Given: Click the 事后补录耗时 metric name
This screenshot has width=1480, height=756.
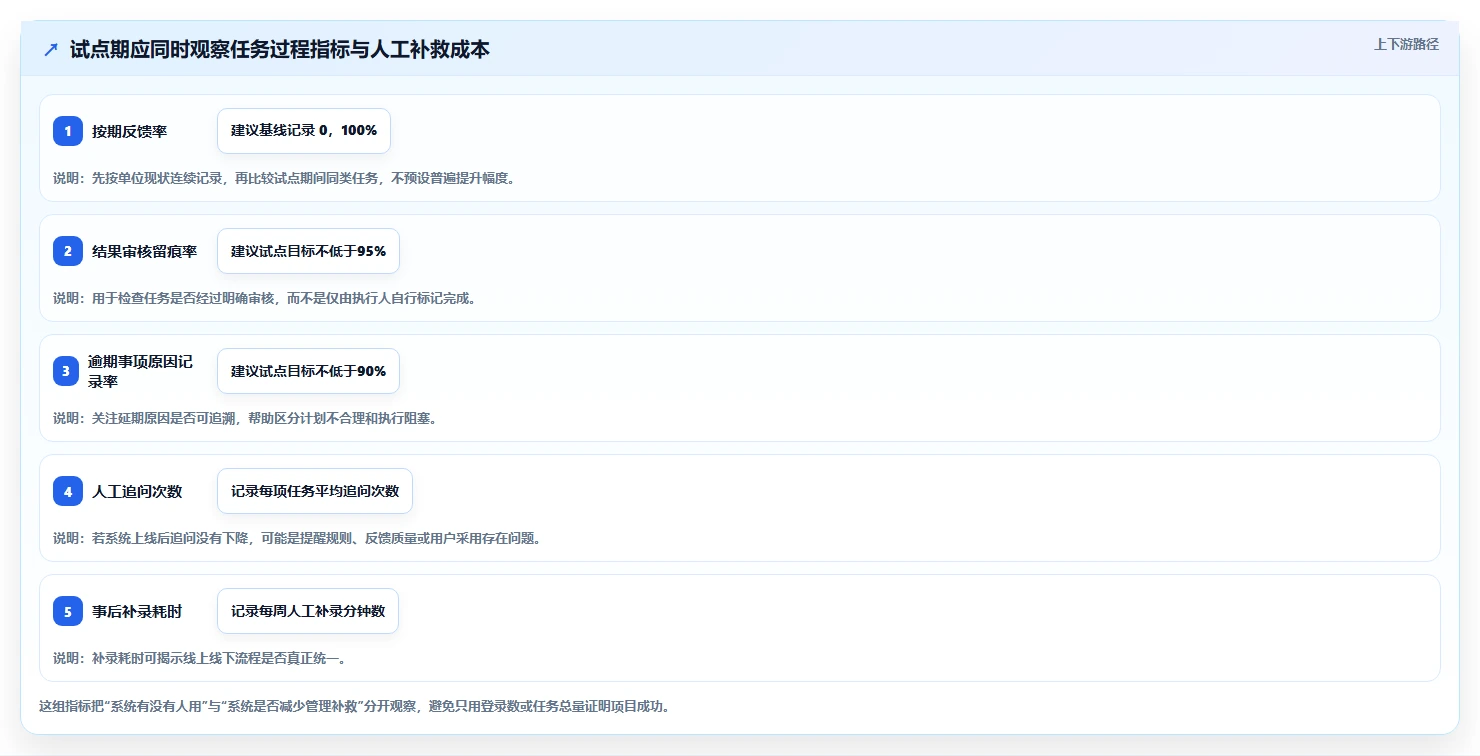Looking at the screenshot, I should pos(137,611).
